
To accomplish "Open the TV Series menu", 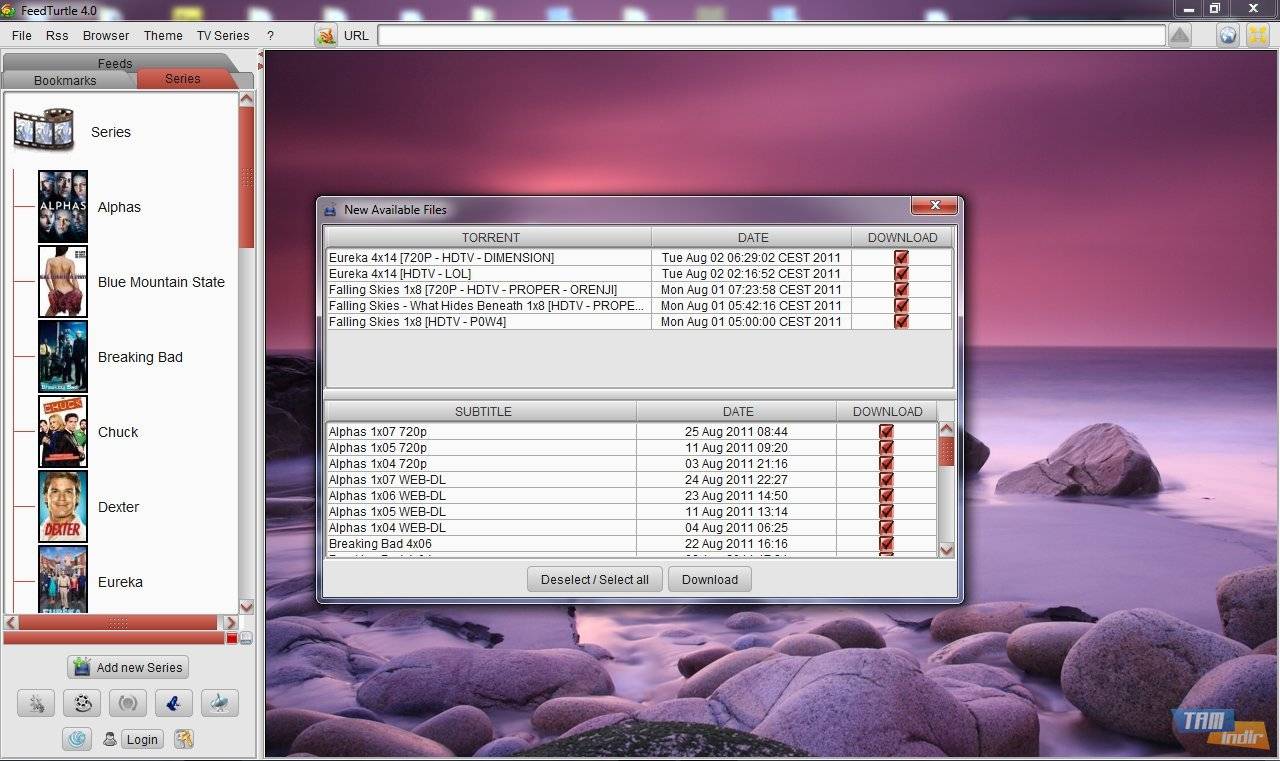I will pos(222,35).
